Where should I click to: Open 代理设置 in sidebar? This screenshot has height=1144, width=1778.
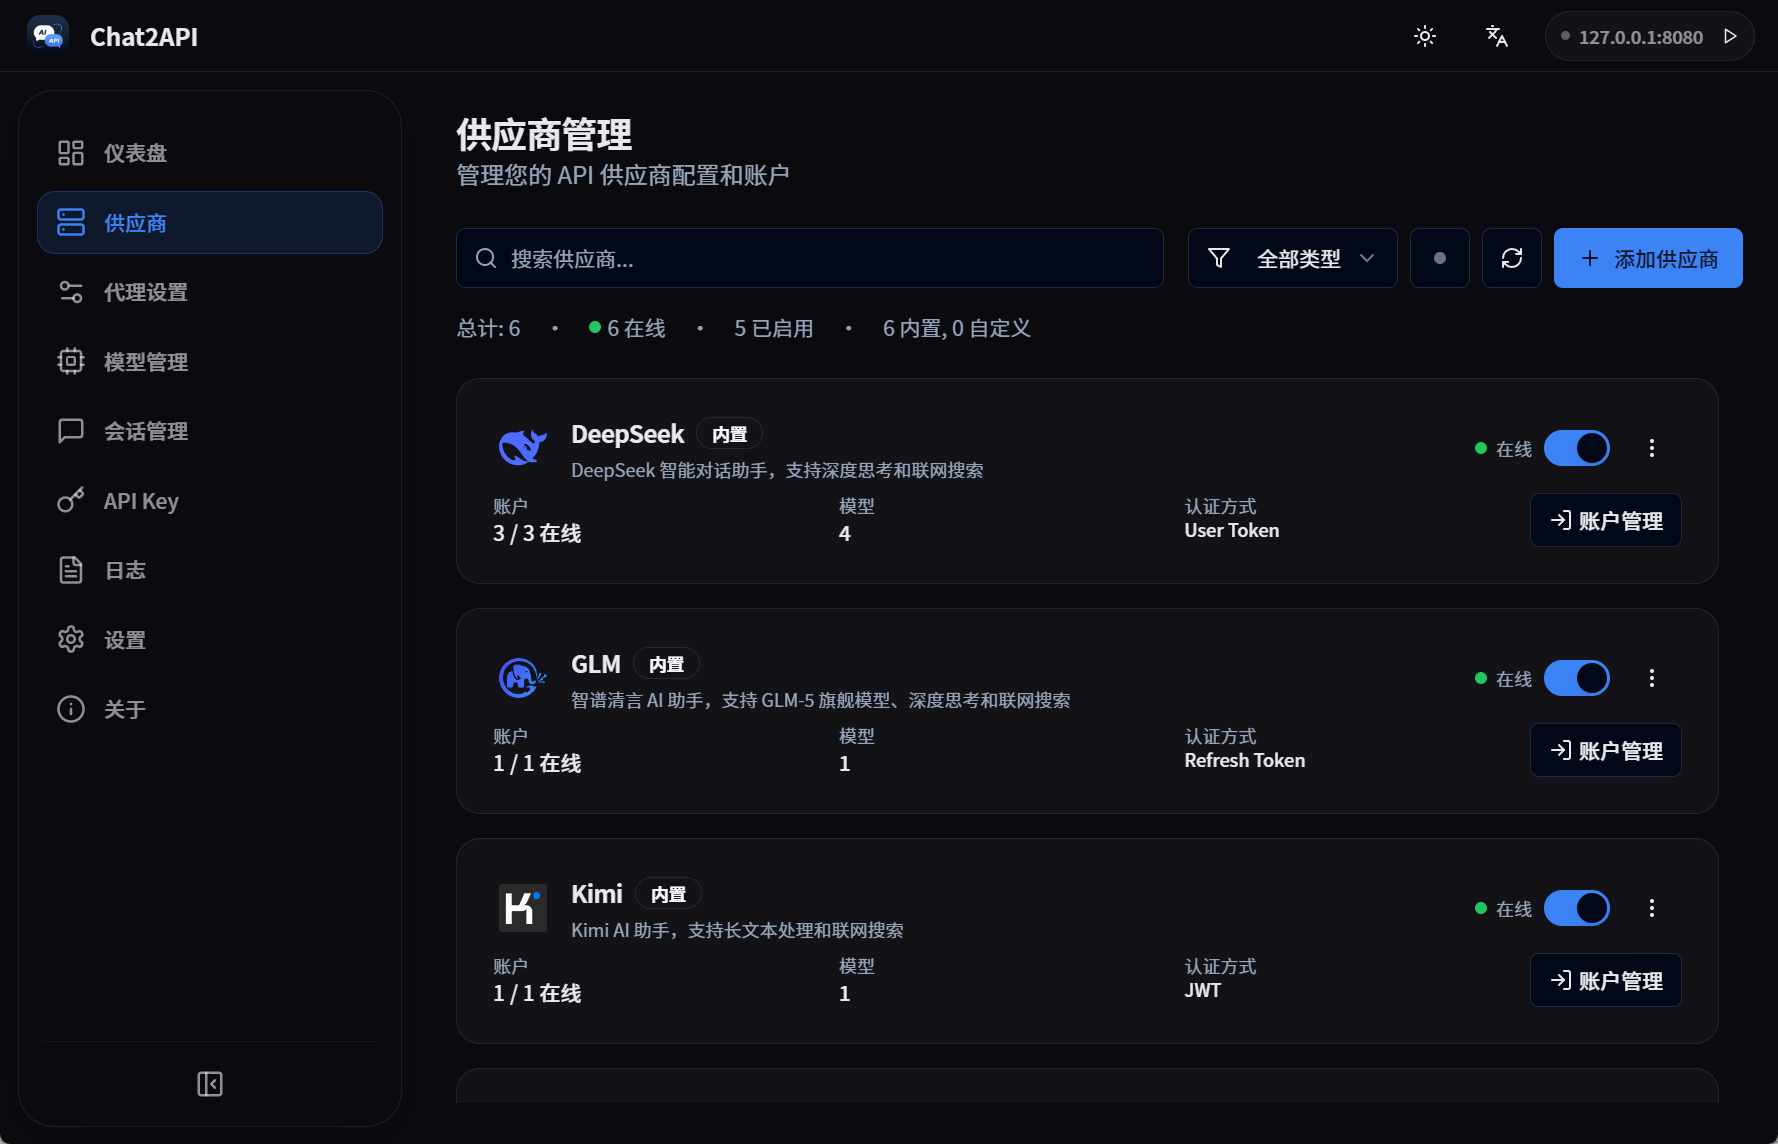click(210, 292)
